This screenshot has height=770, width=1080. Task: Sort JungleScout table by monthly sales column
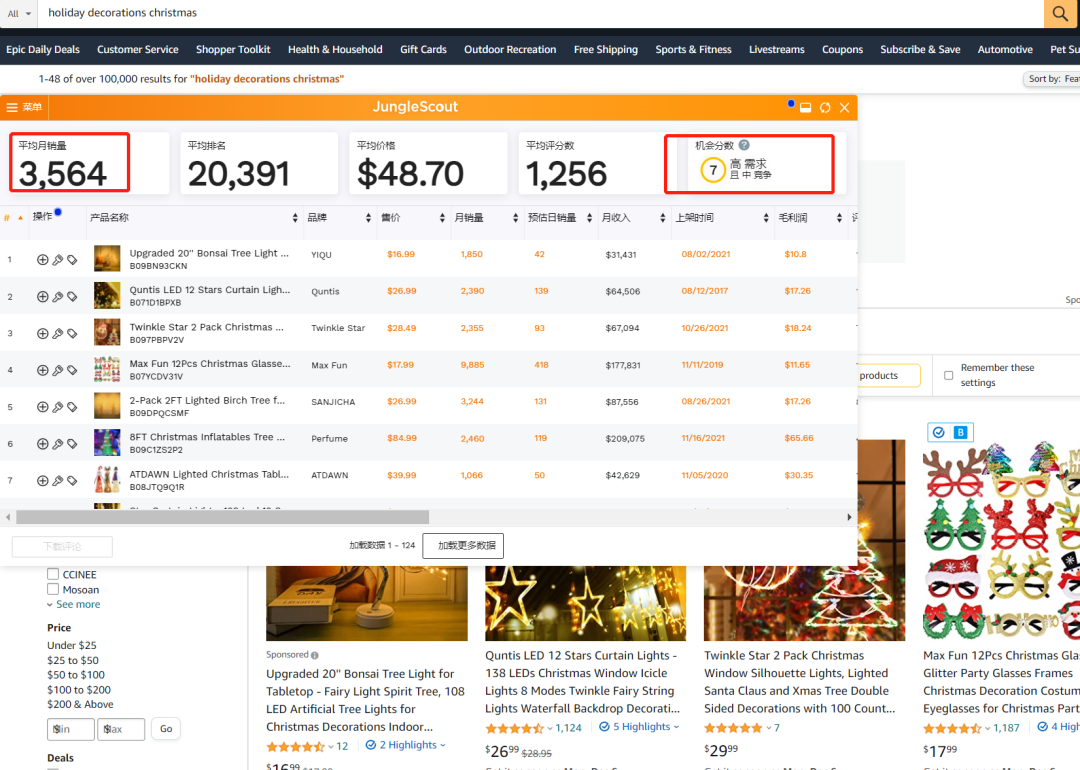tap(515, 218)
